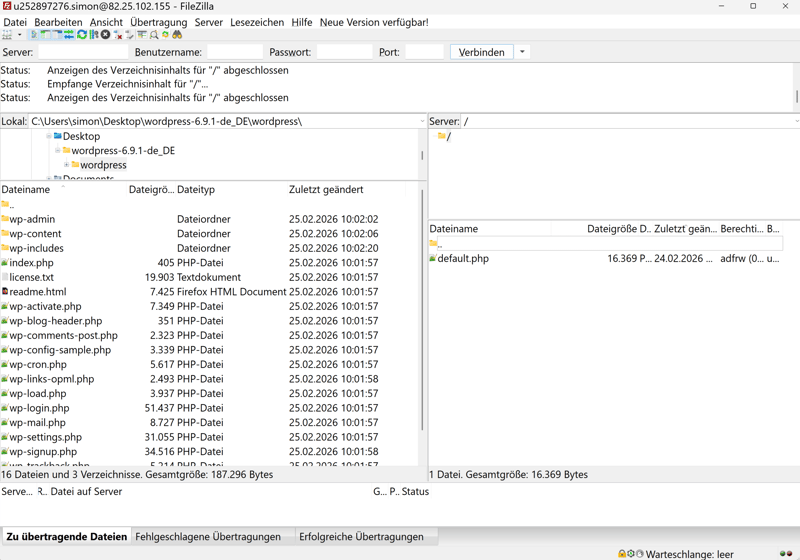Viewport: 800px width, 560px height.
Task: Toggle the message log display icon
Action: pos(33,35)
